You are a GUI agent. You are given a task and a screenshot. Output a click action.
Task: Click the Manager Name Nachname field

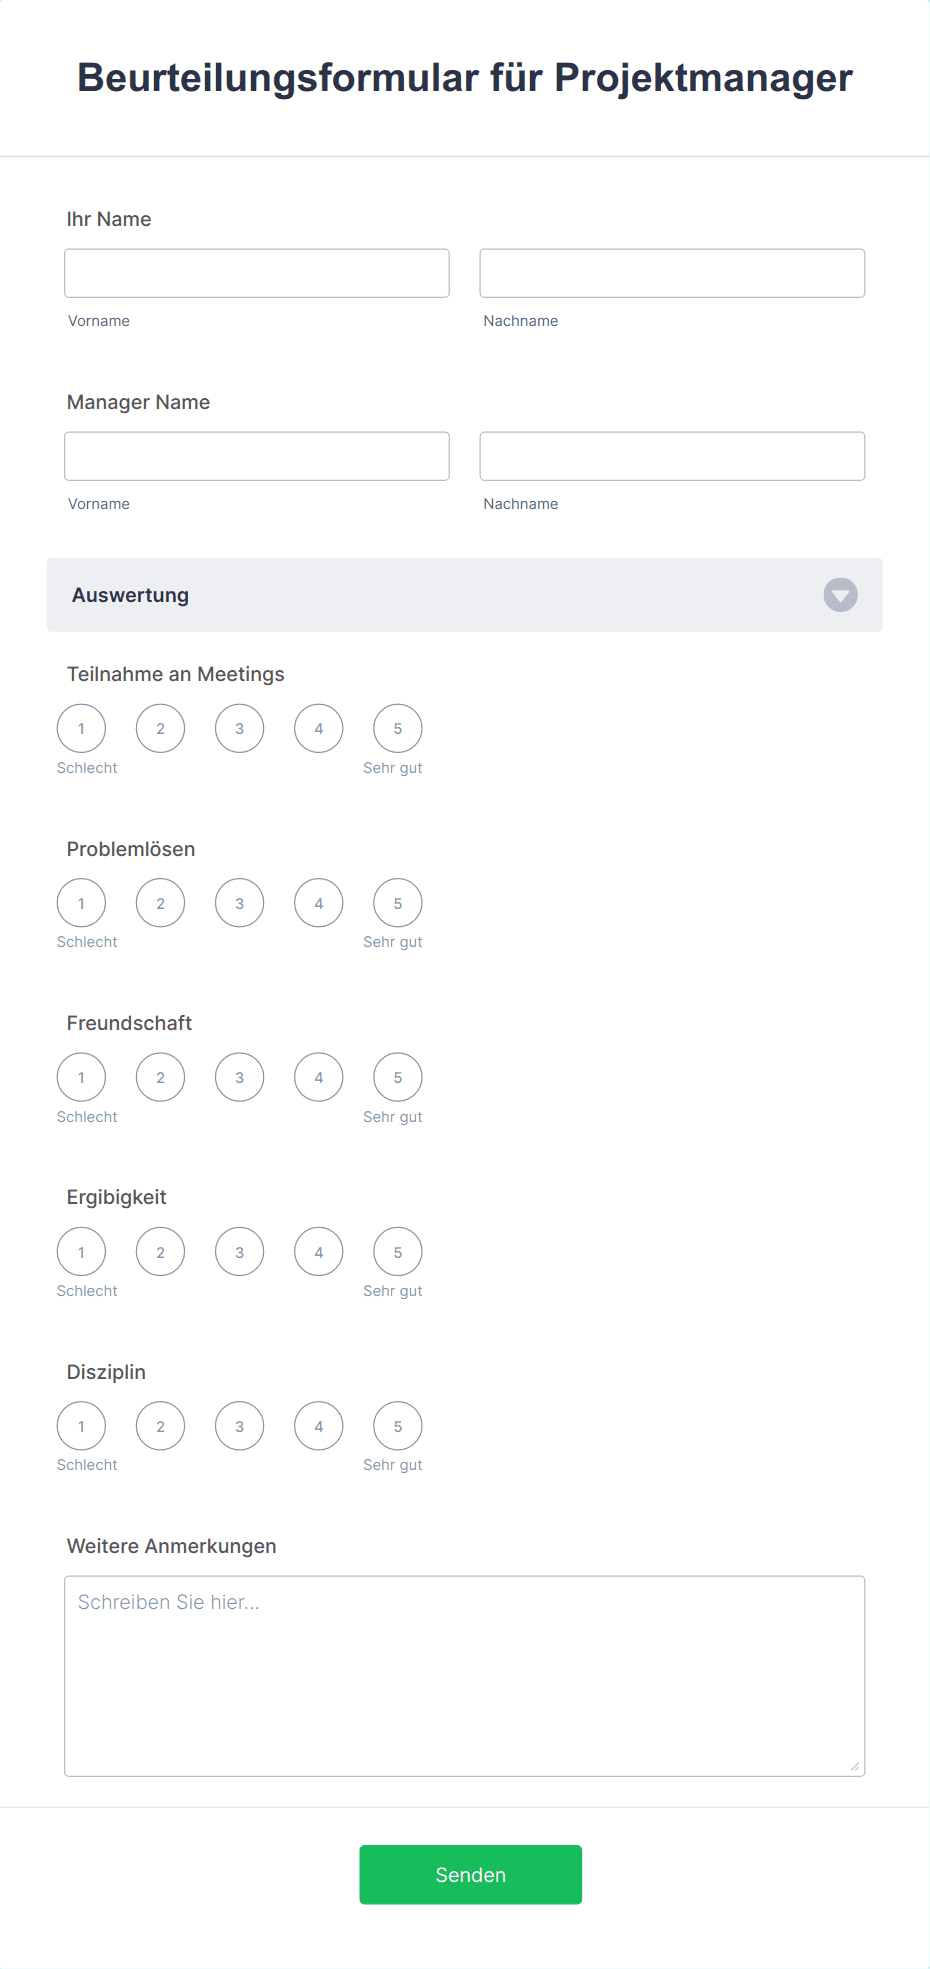(x=672, y=456)
